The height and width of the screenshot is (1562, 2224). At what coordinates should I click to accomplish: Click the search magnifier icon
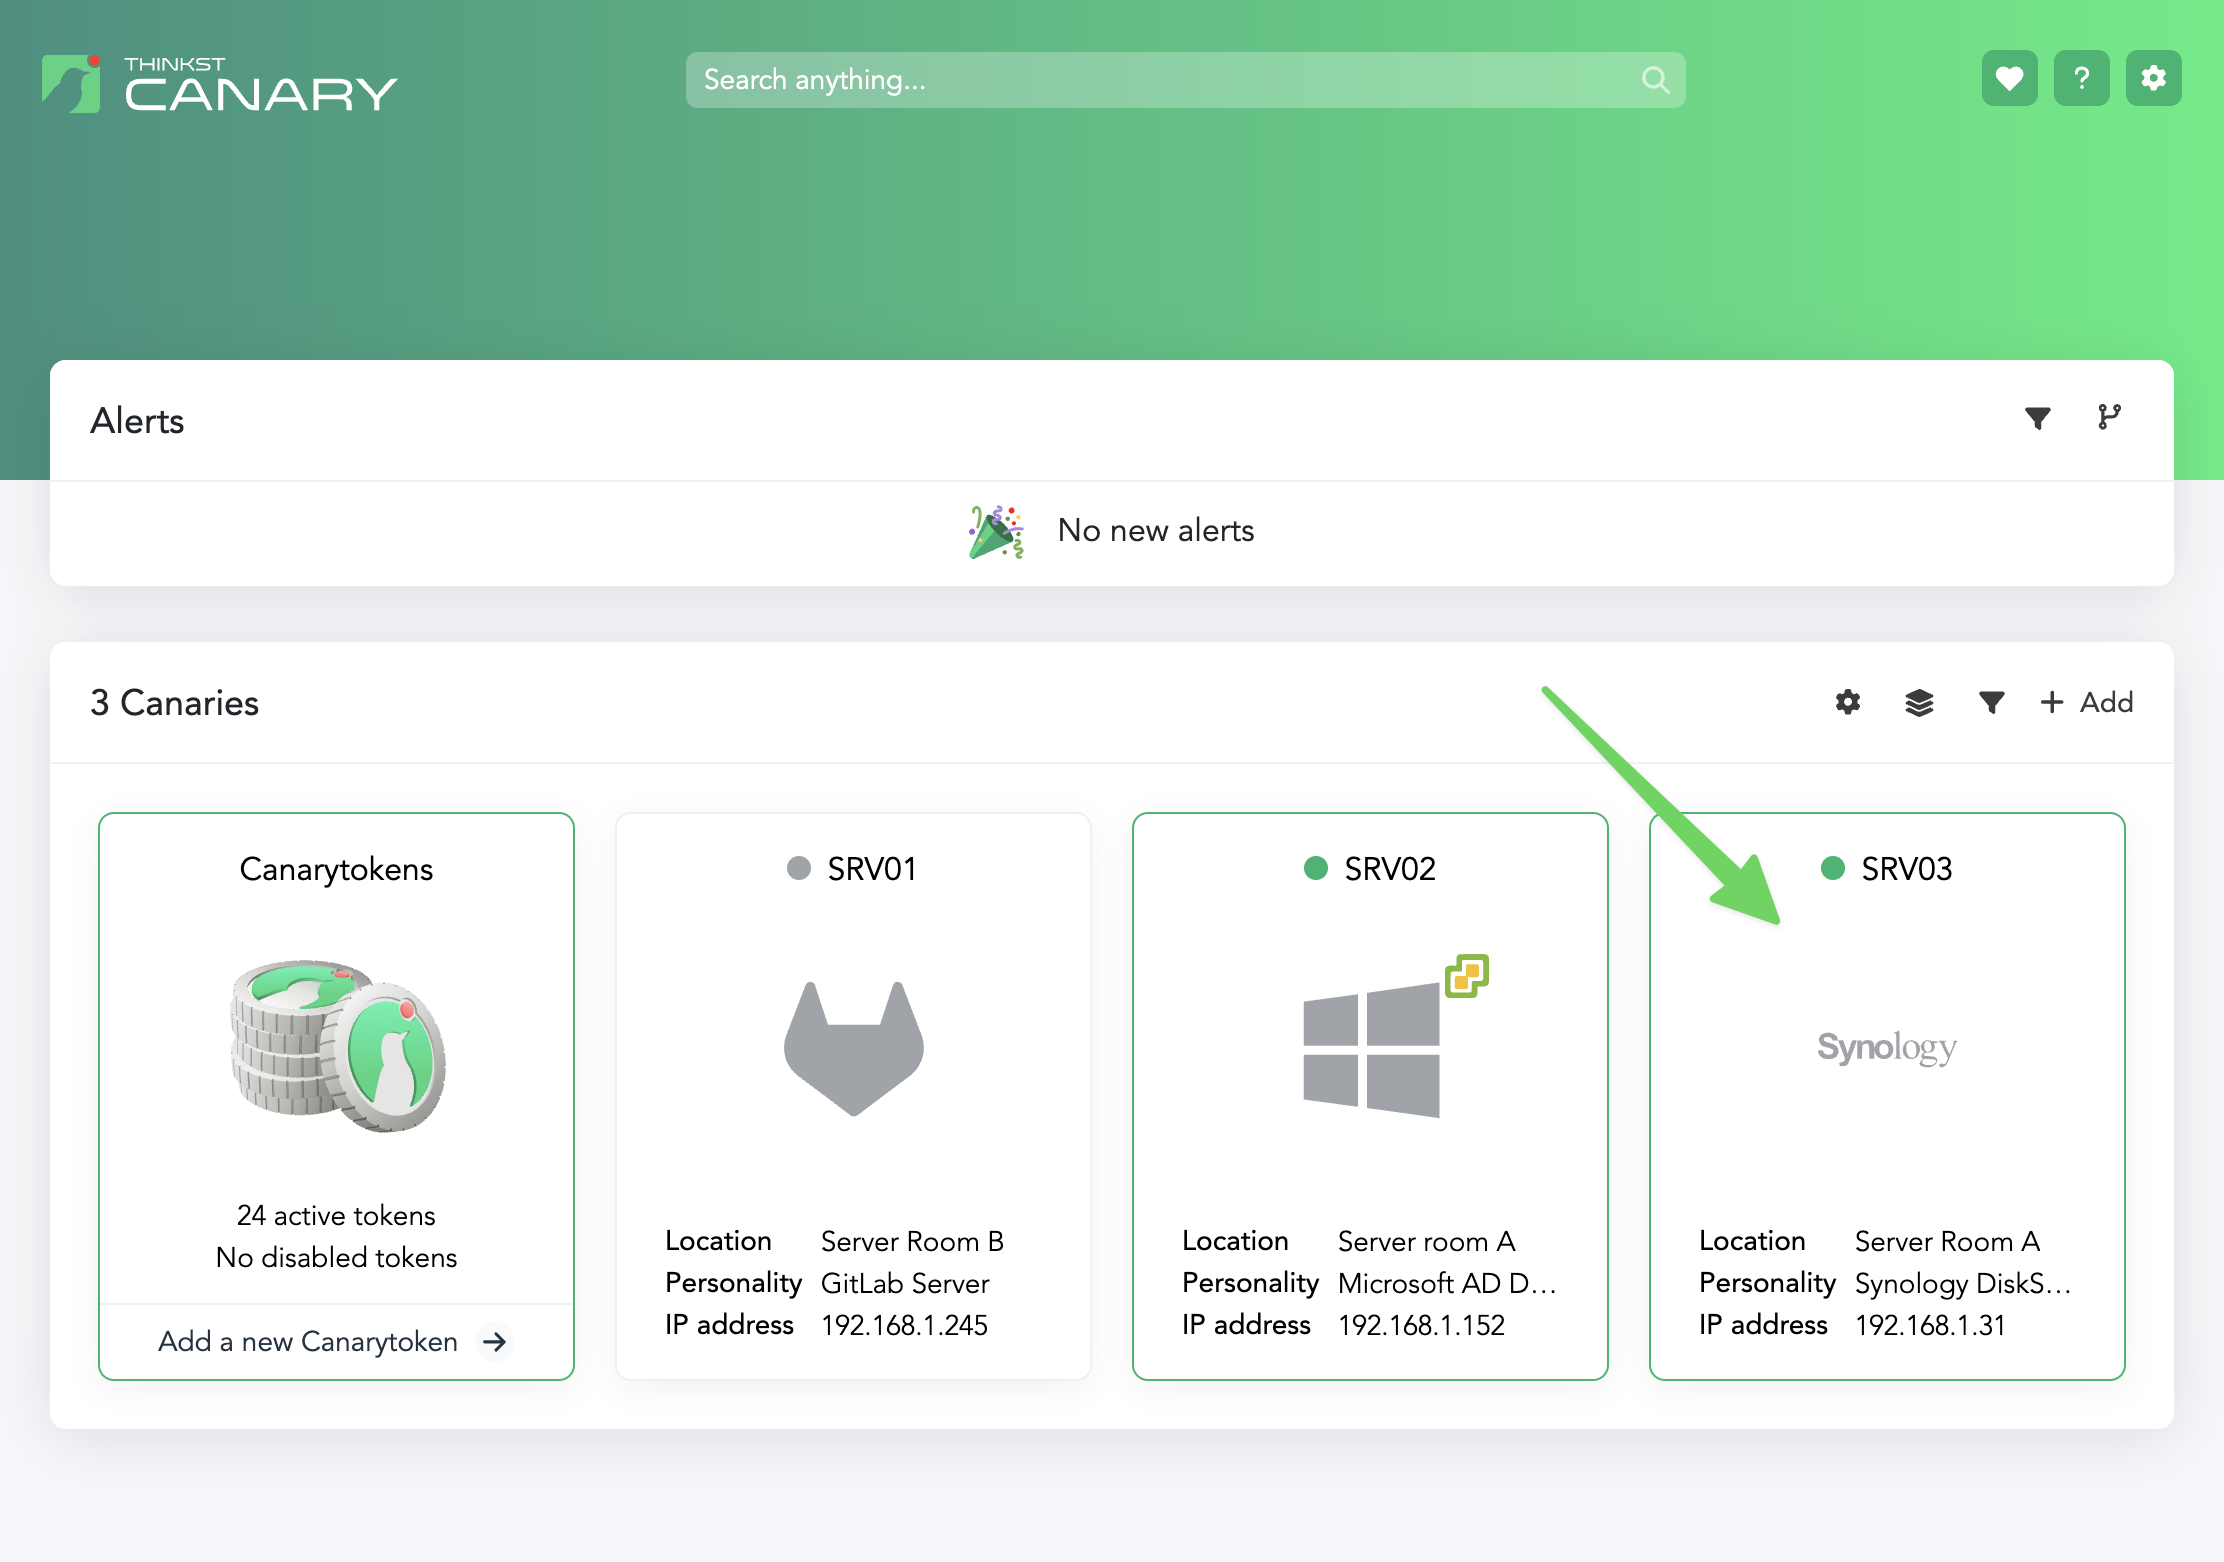pos(1655,80)
